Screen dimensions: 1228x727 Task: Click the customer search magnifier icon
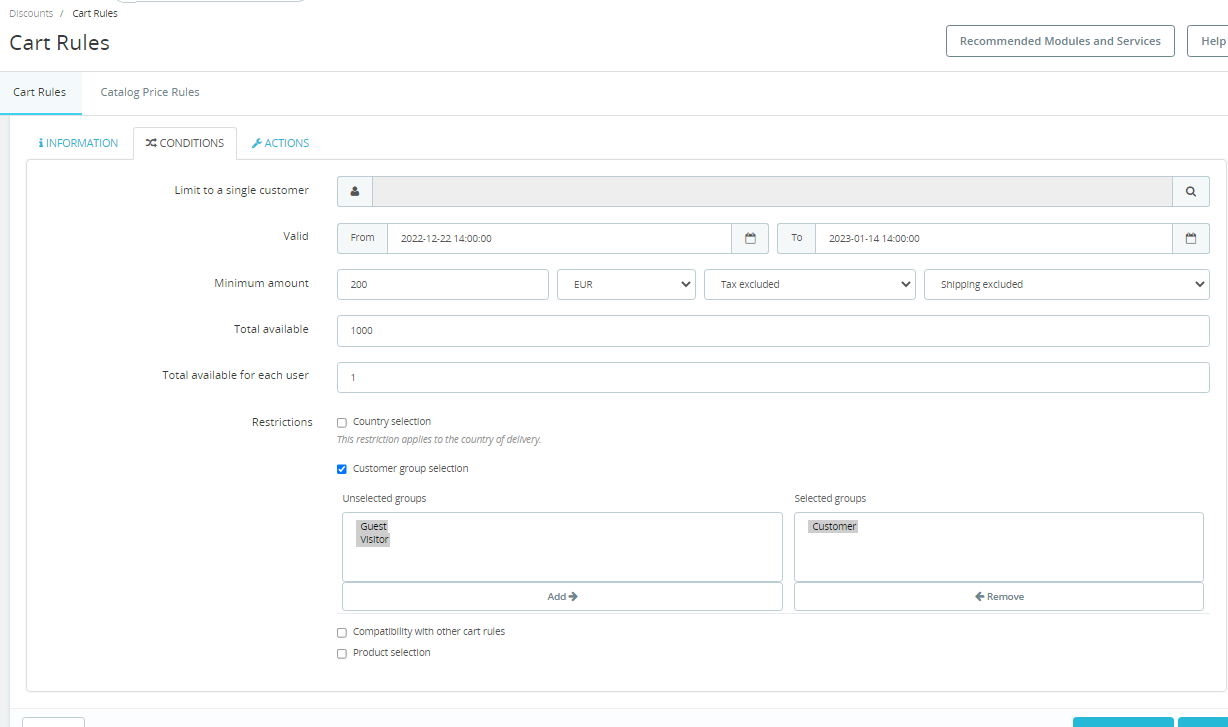[1190, 191]
